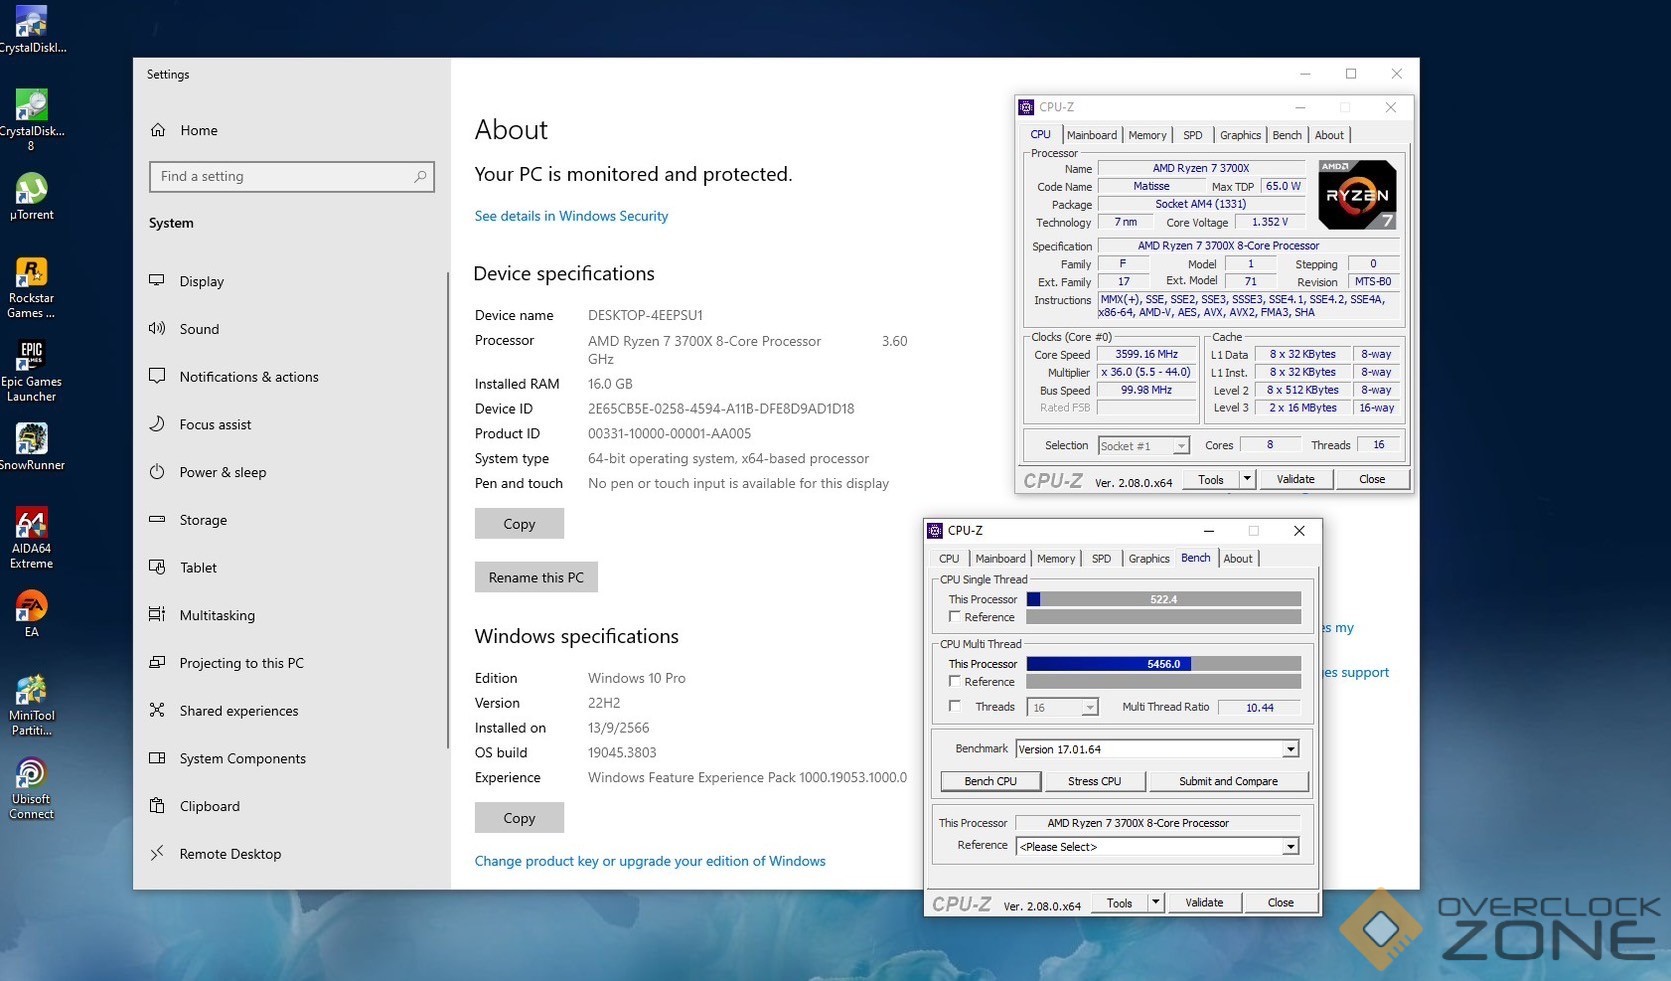This screenshot has width=1671, height=981.
Task: Open the See details in Windows Security link
Action: click(571, 216)
